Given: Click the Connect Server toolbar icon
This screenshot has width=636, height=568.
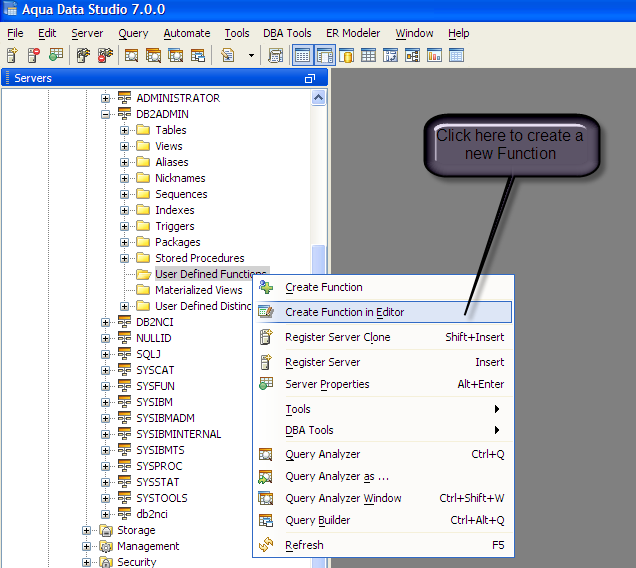Looking at the screenshot, I should coord(84,55).
